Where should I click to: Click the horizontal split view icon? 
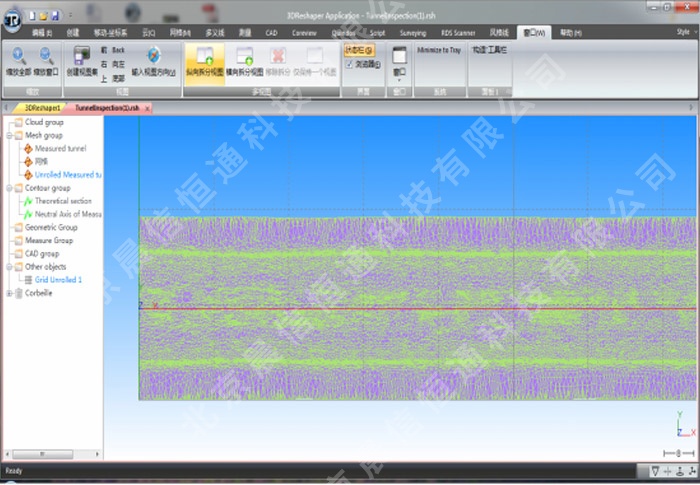coord(245,56)
